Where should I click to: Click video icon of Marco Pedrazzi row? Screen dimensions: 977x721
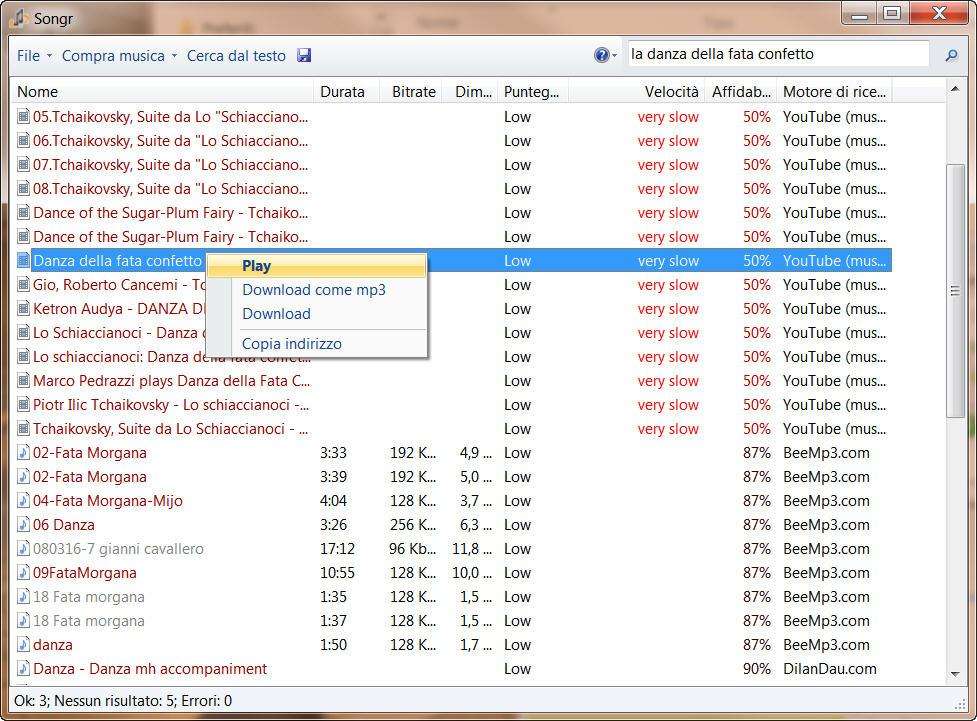pos(23,381)
